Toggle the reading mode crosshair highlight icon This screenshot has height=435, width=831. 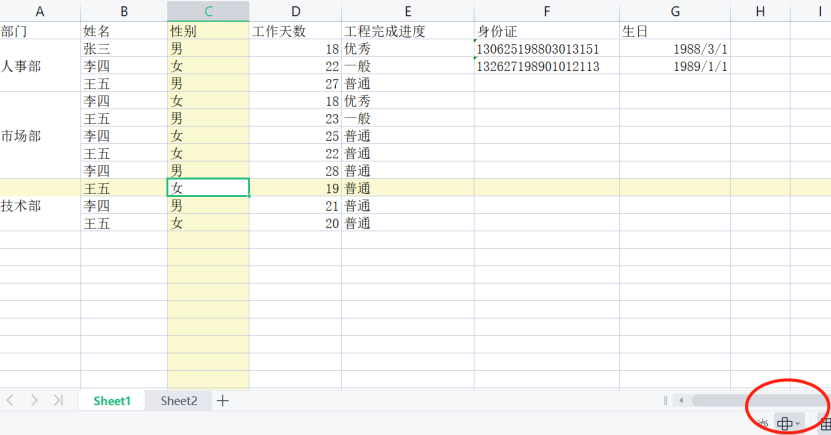point(784,423)
